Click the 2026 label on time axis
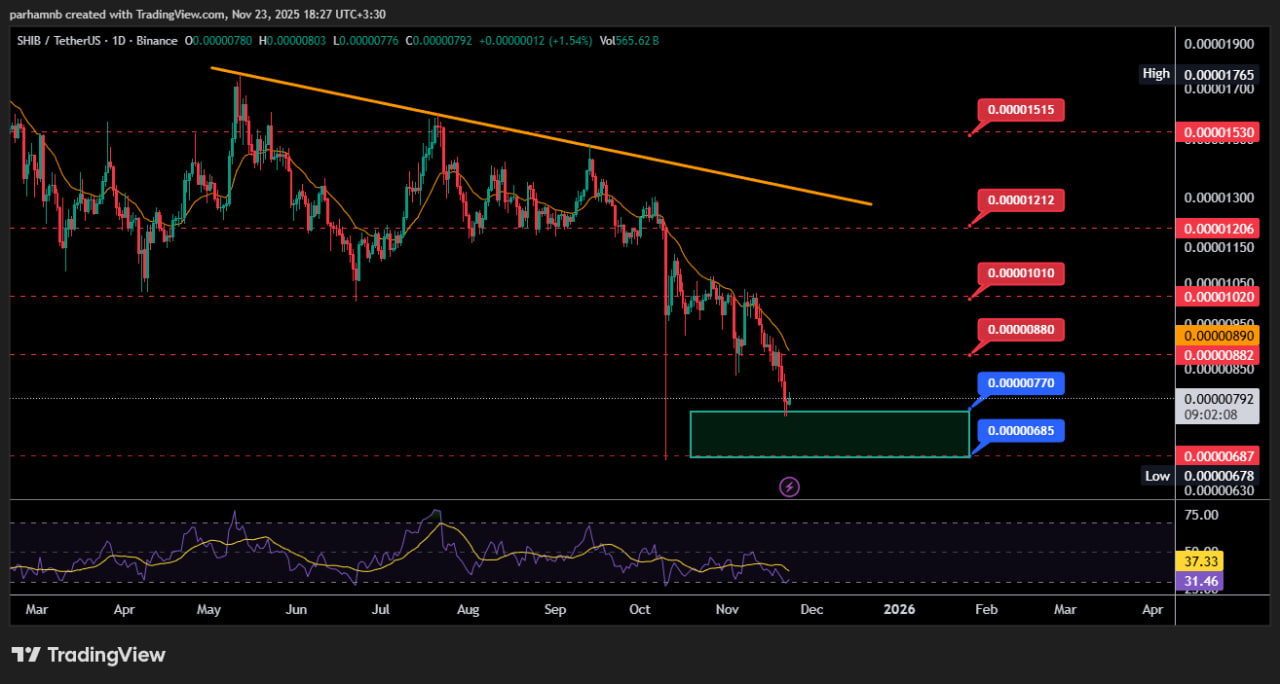Screen dimensions: 1280x684 pos(900,609)
